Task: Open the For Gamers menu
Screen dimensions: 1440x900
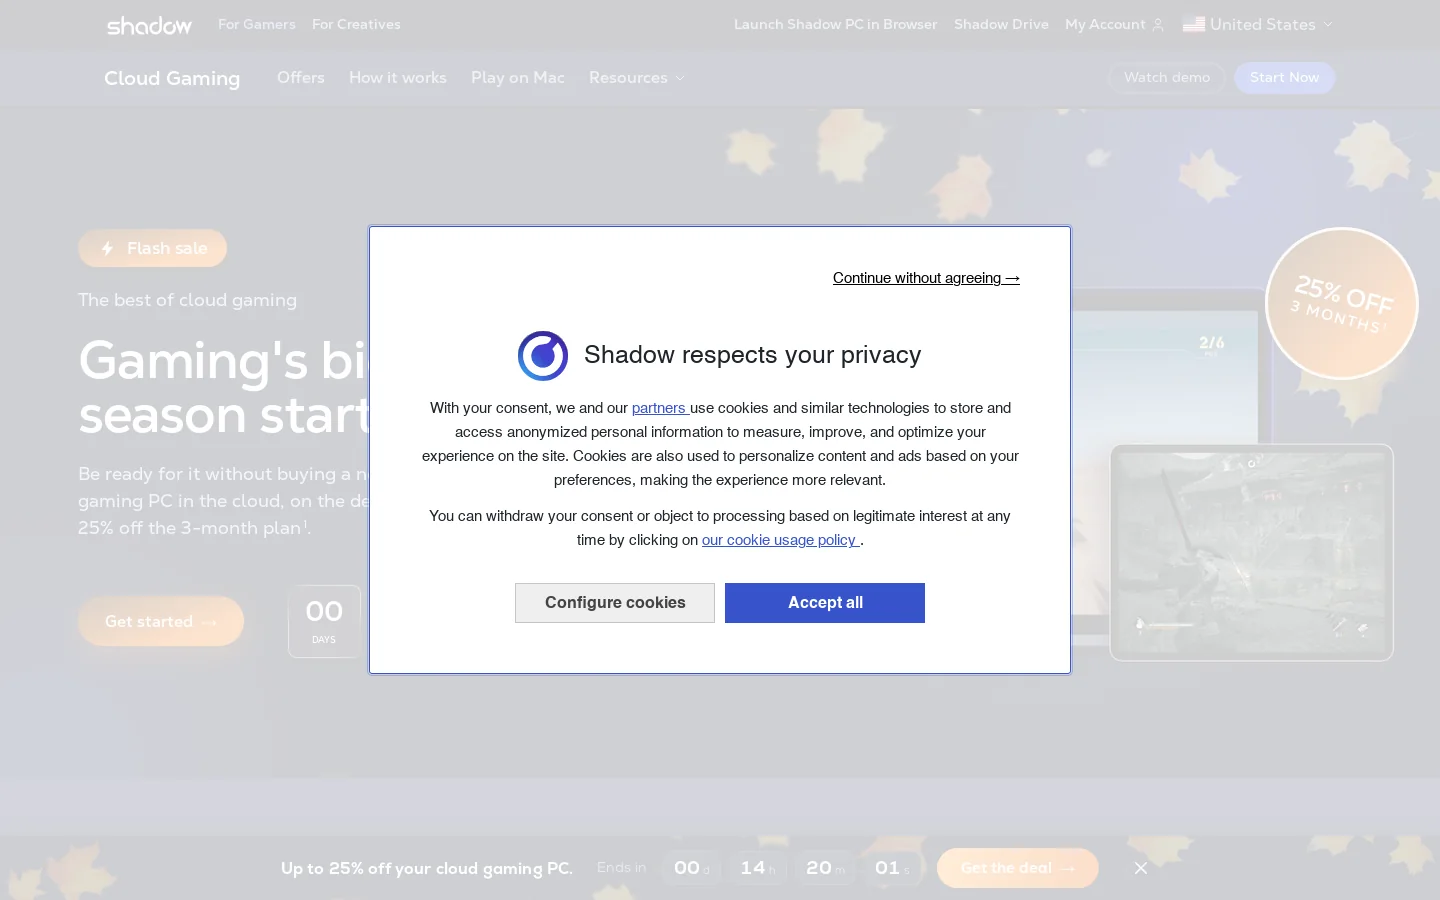Action: 257,24
